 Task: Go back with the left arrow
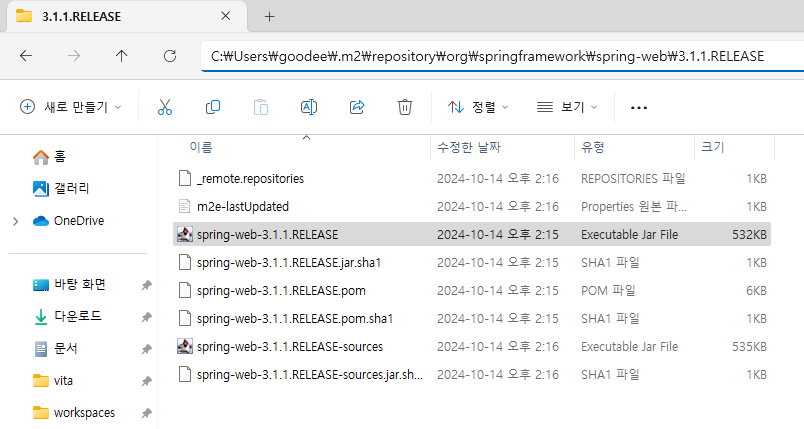[x=26, y=56]
